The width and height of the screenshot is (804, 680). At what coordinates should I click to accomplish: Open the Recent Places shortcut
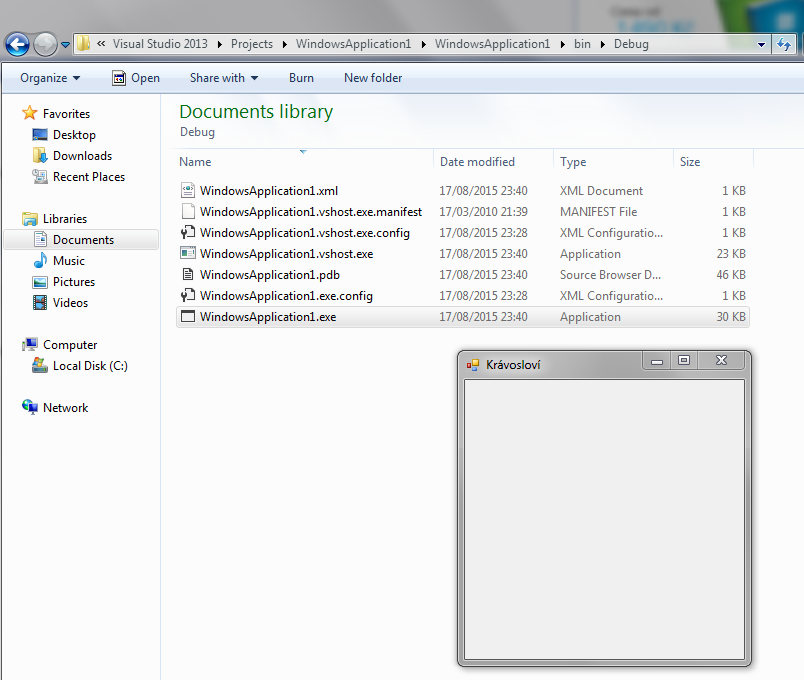pos(88,177)
